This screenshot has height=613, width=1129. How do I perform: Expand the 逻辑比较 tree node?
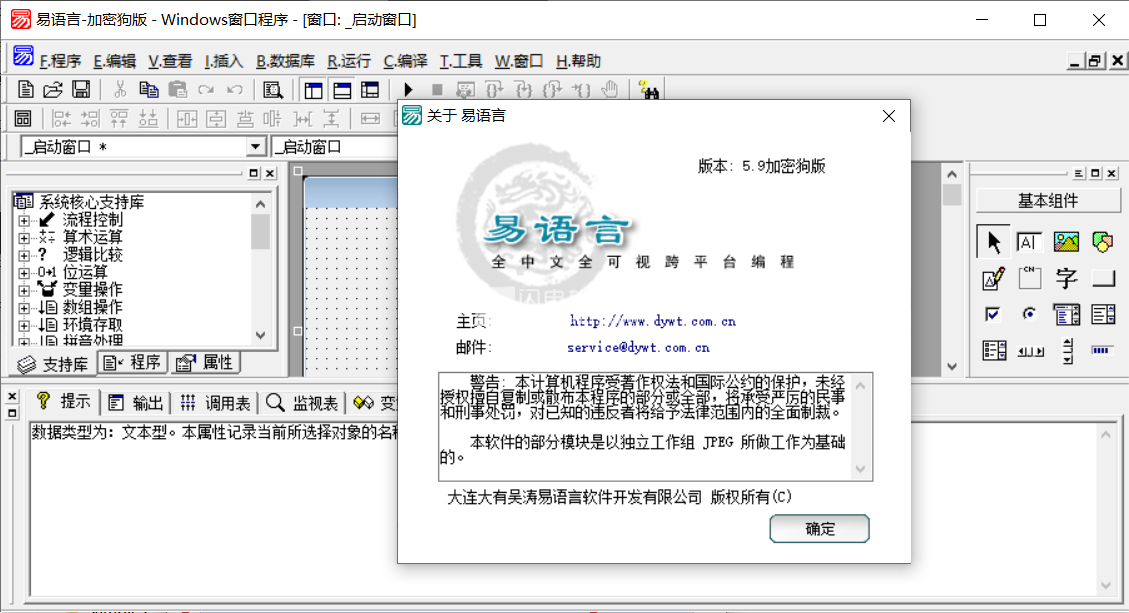pos(24,255)
